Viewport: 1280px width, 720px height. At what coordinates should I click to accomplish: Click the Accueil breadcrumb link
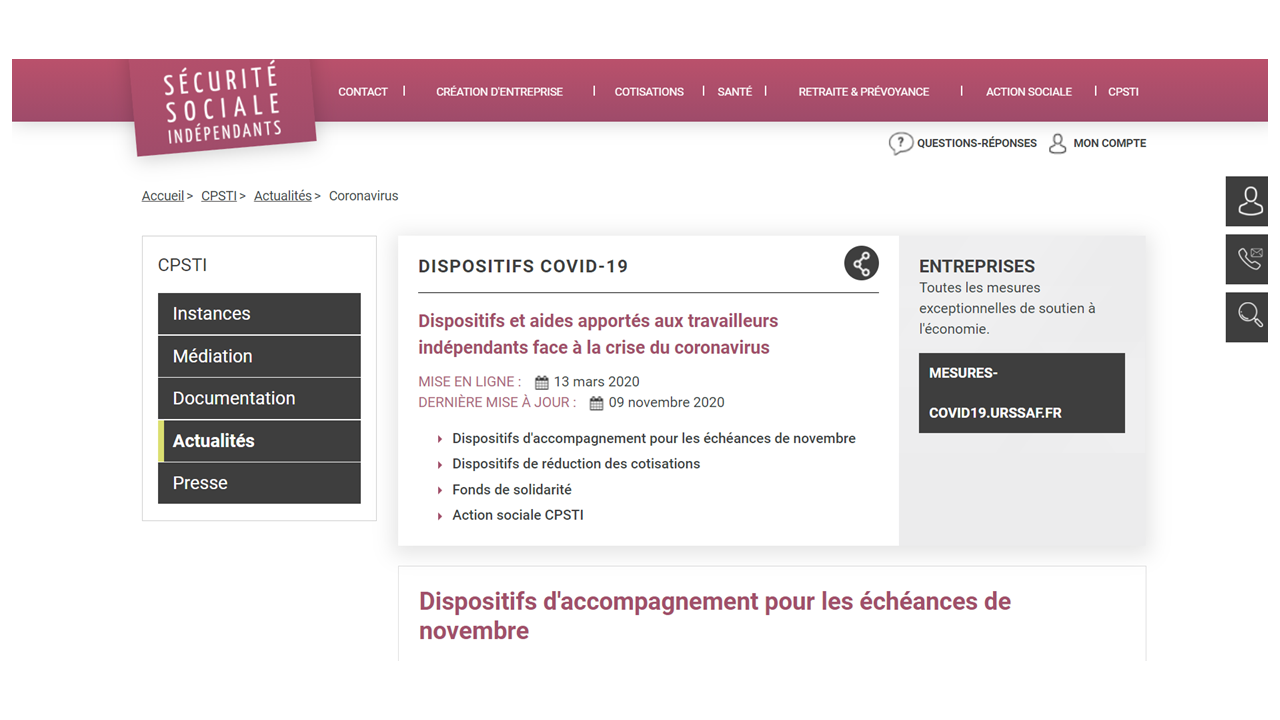click(162, 196)
